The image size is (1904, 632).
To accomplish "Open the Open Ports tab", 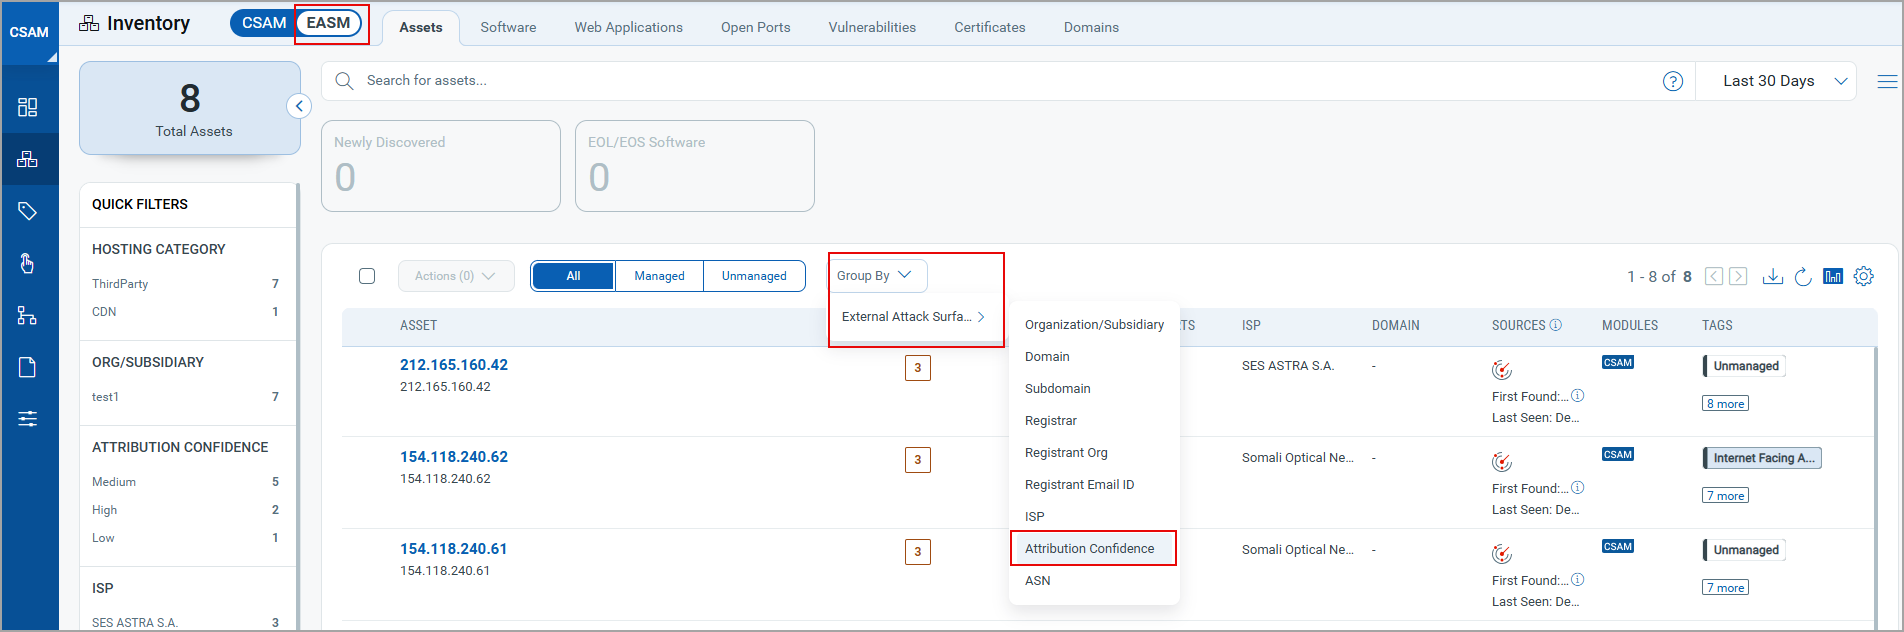I will click(756, 27).
